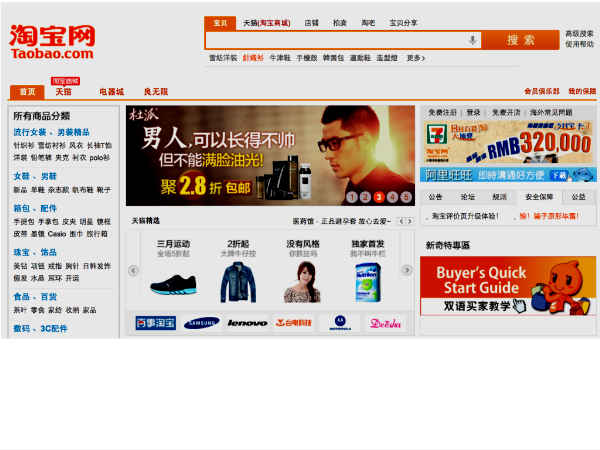This screenshot has height=450, width=600.
Task: Click the Motorola brand logo
Action: pos(340,323)
